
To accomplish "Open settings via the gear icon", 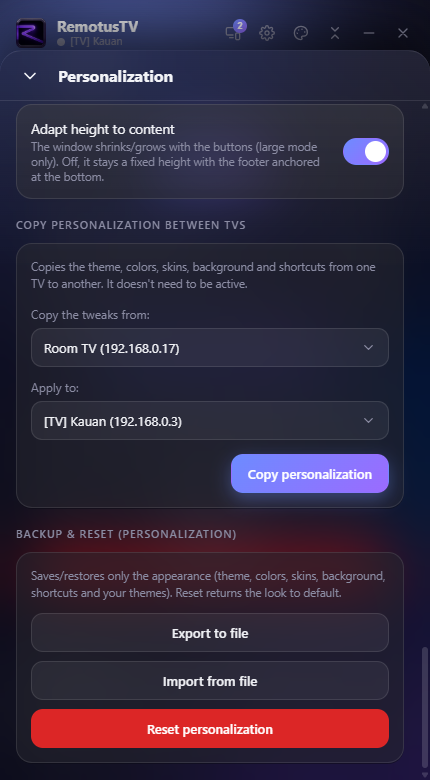I will pyautogui.click(x=267, y=33).
